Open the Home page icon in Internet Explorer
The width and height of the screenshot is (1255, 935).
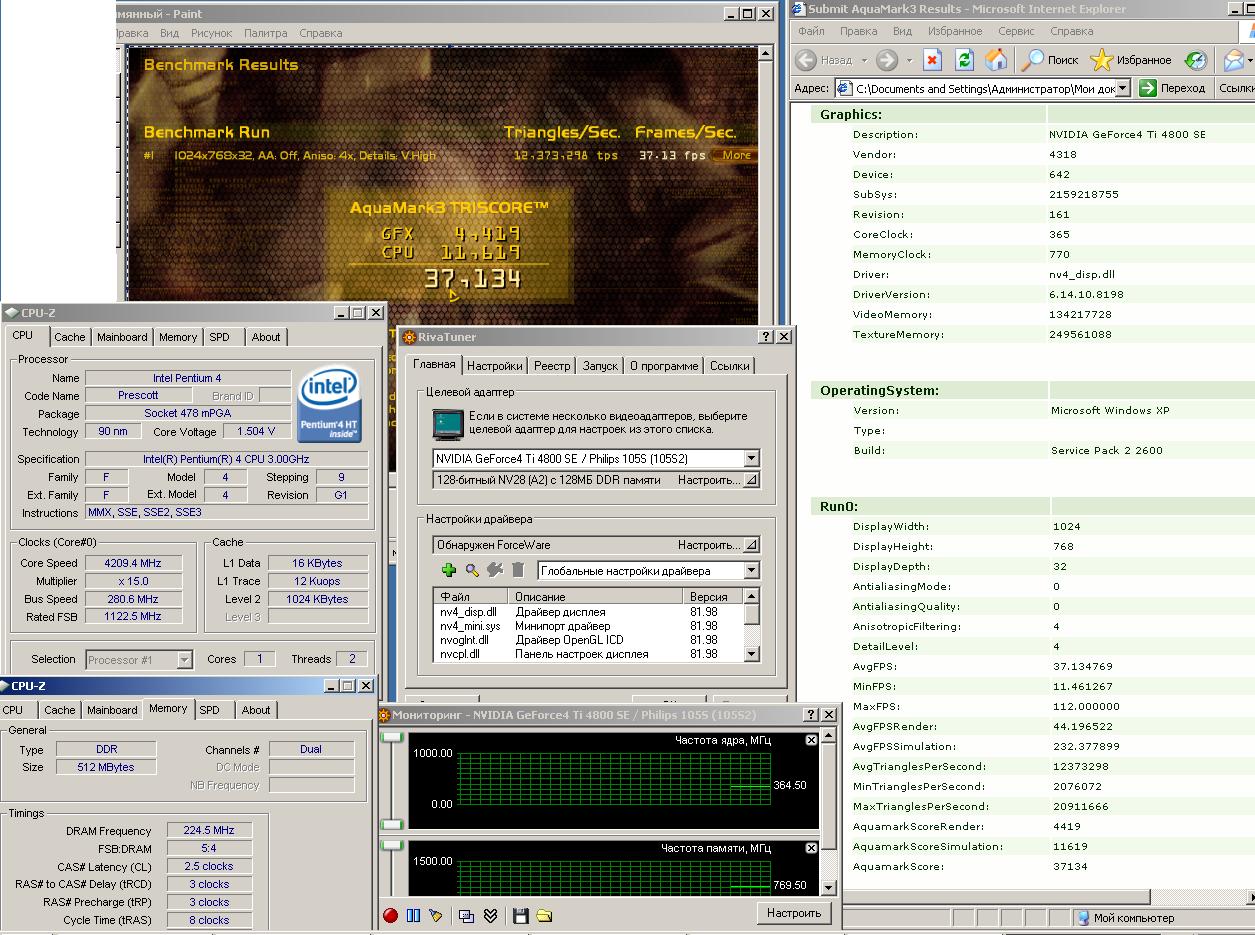point(996,60)
